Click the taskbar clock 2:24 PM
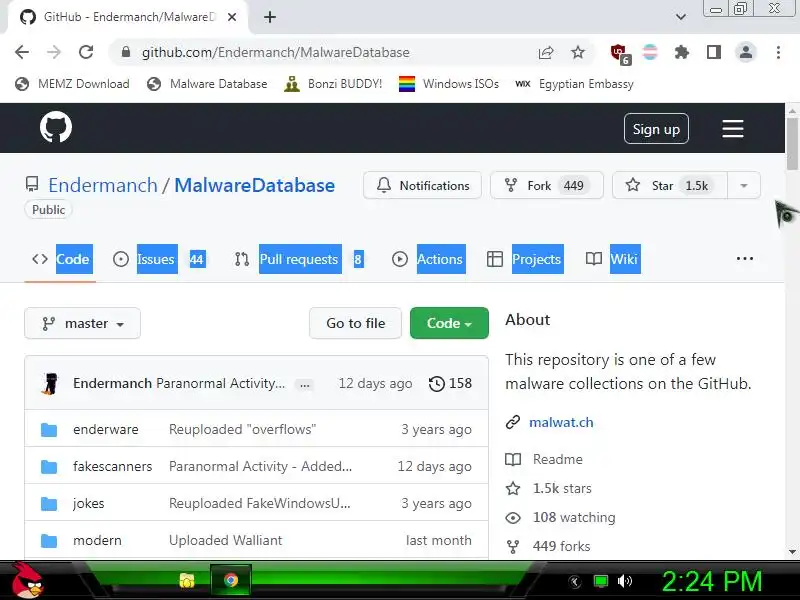This screenshot has width=800, height=600. tap(712, 581)
